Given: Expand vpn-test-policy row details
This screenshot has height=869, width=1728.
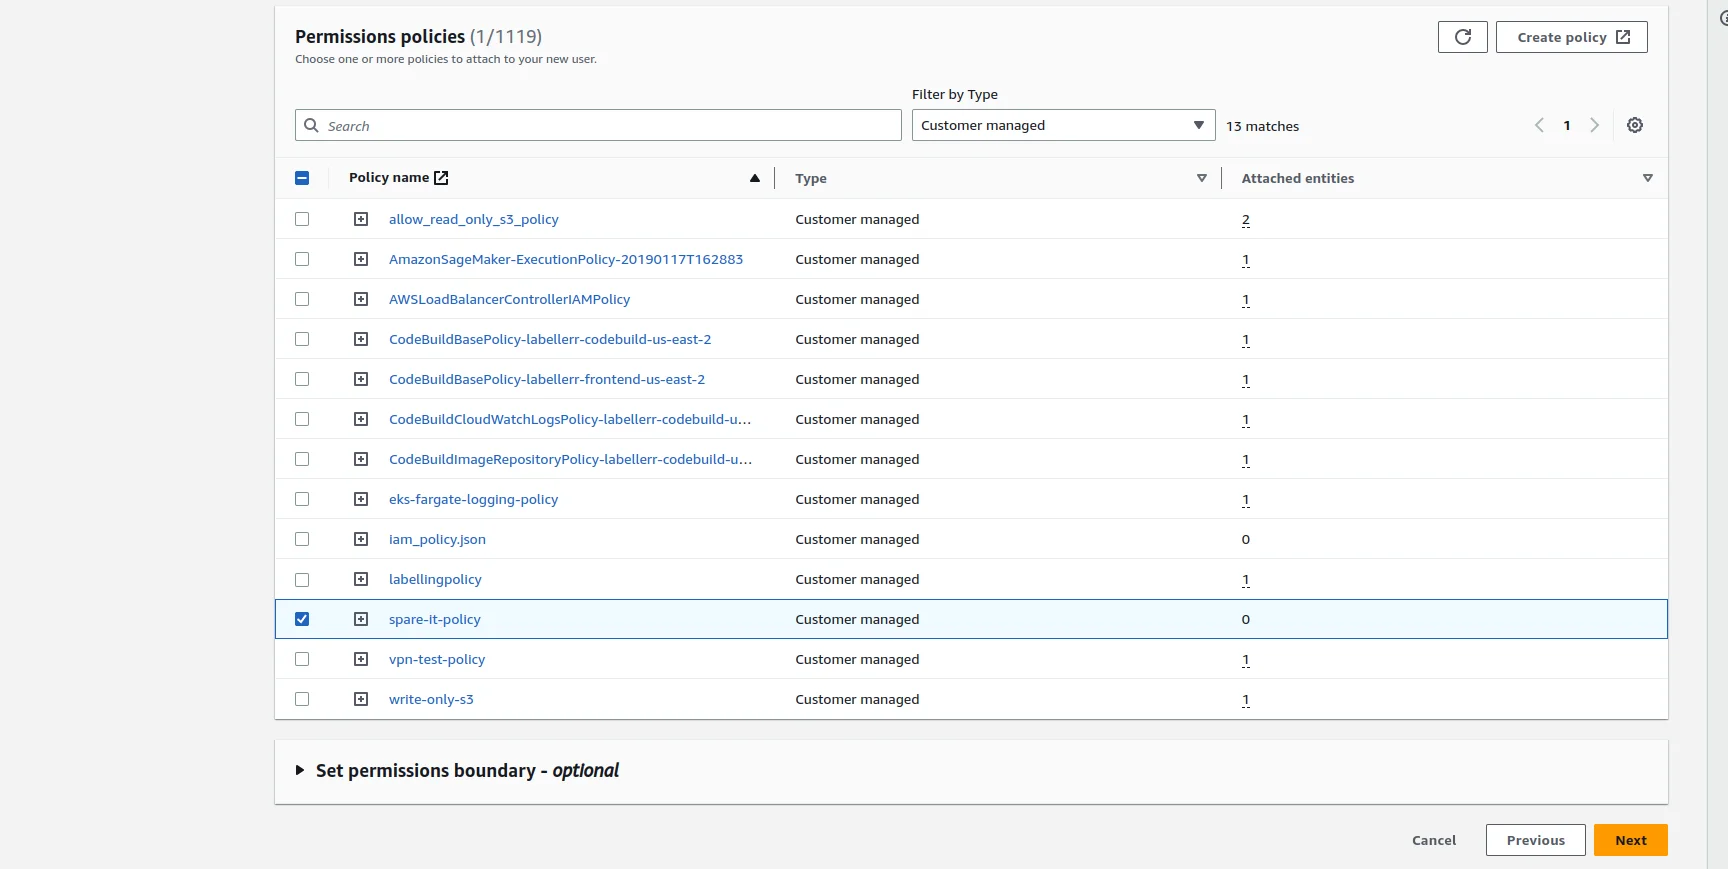Looking at the screenshot, I should coord(361,659).
